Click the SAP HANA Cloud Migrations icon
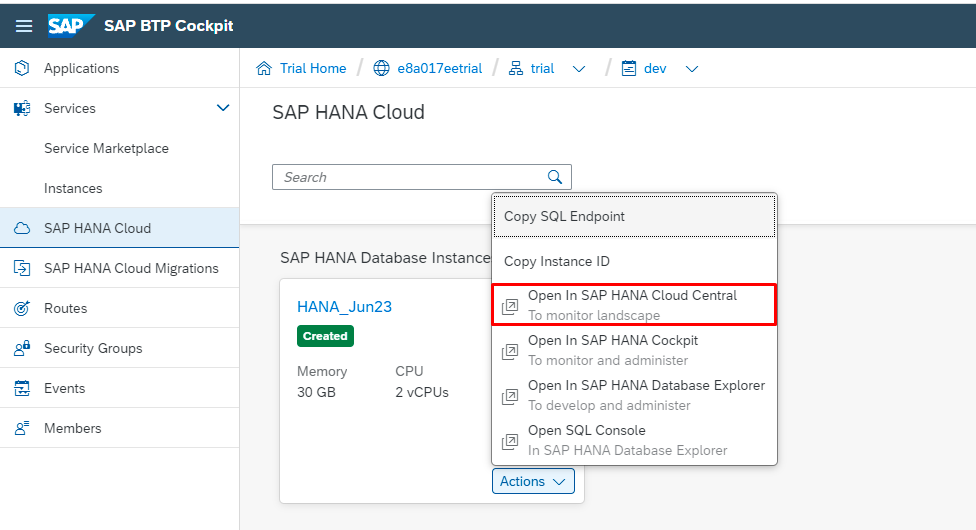976x530 pixels. (22, 268)
